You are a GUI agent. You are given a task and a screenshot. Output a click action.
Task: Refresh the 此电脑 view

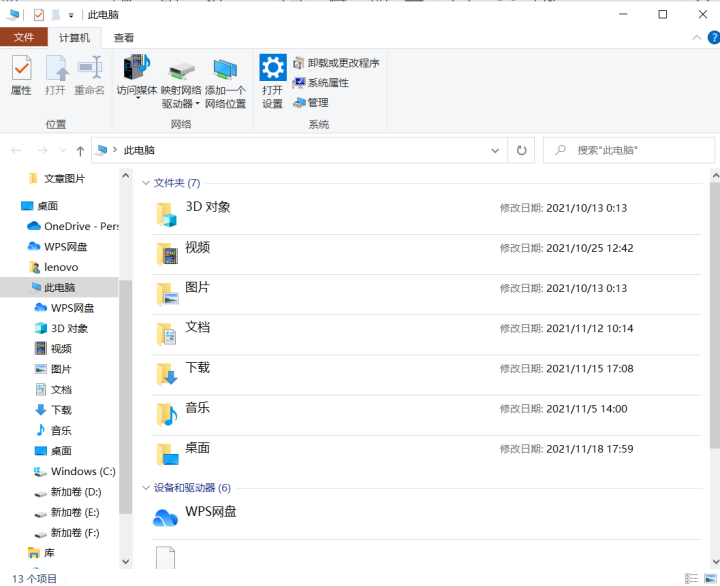520,150
